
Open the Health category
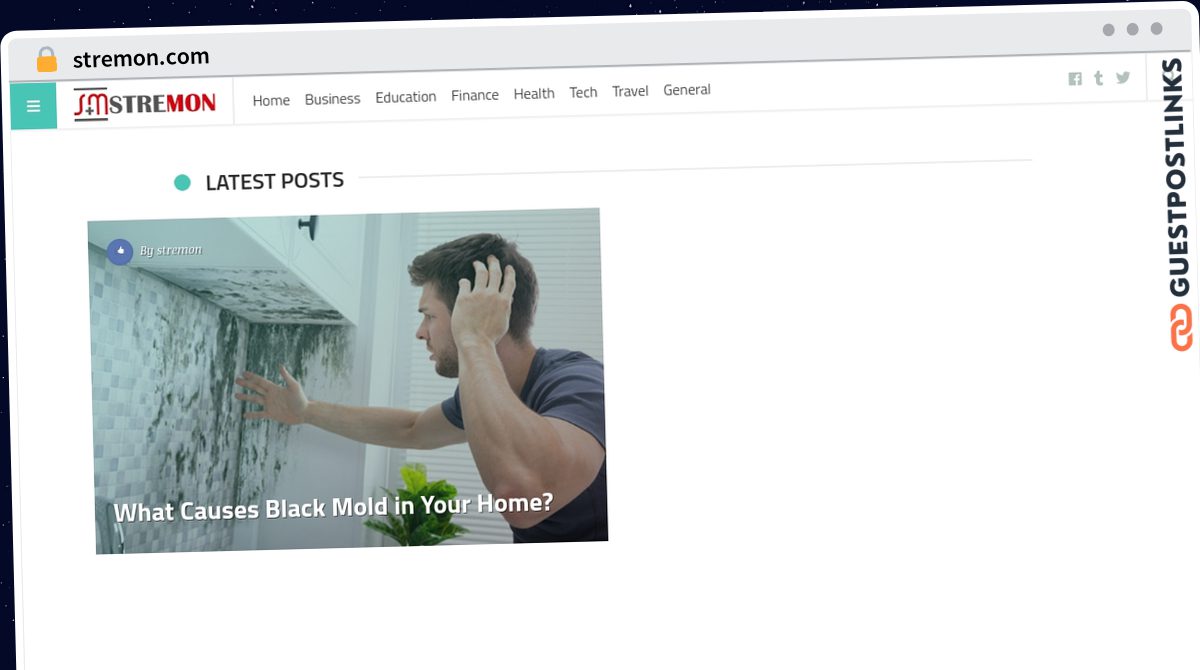tap(534, 93)
